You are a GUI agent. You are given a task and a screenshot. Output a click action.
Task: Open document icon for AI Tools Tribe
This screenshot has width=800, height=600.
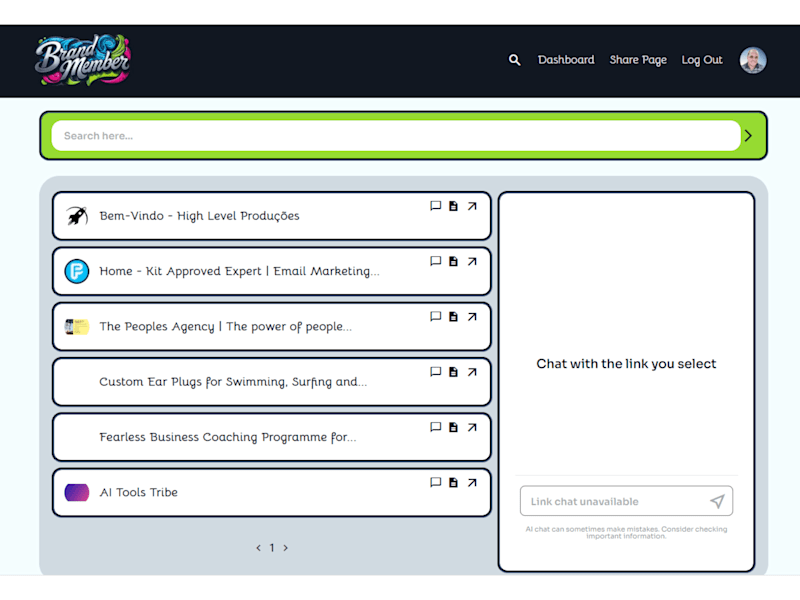[x=453, y=483]
